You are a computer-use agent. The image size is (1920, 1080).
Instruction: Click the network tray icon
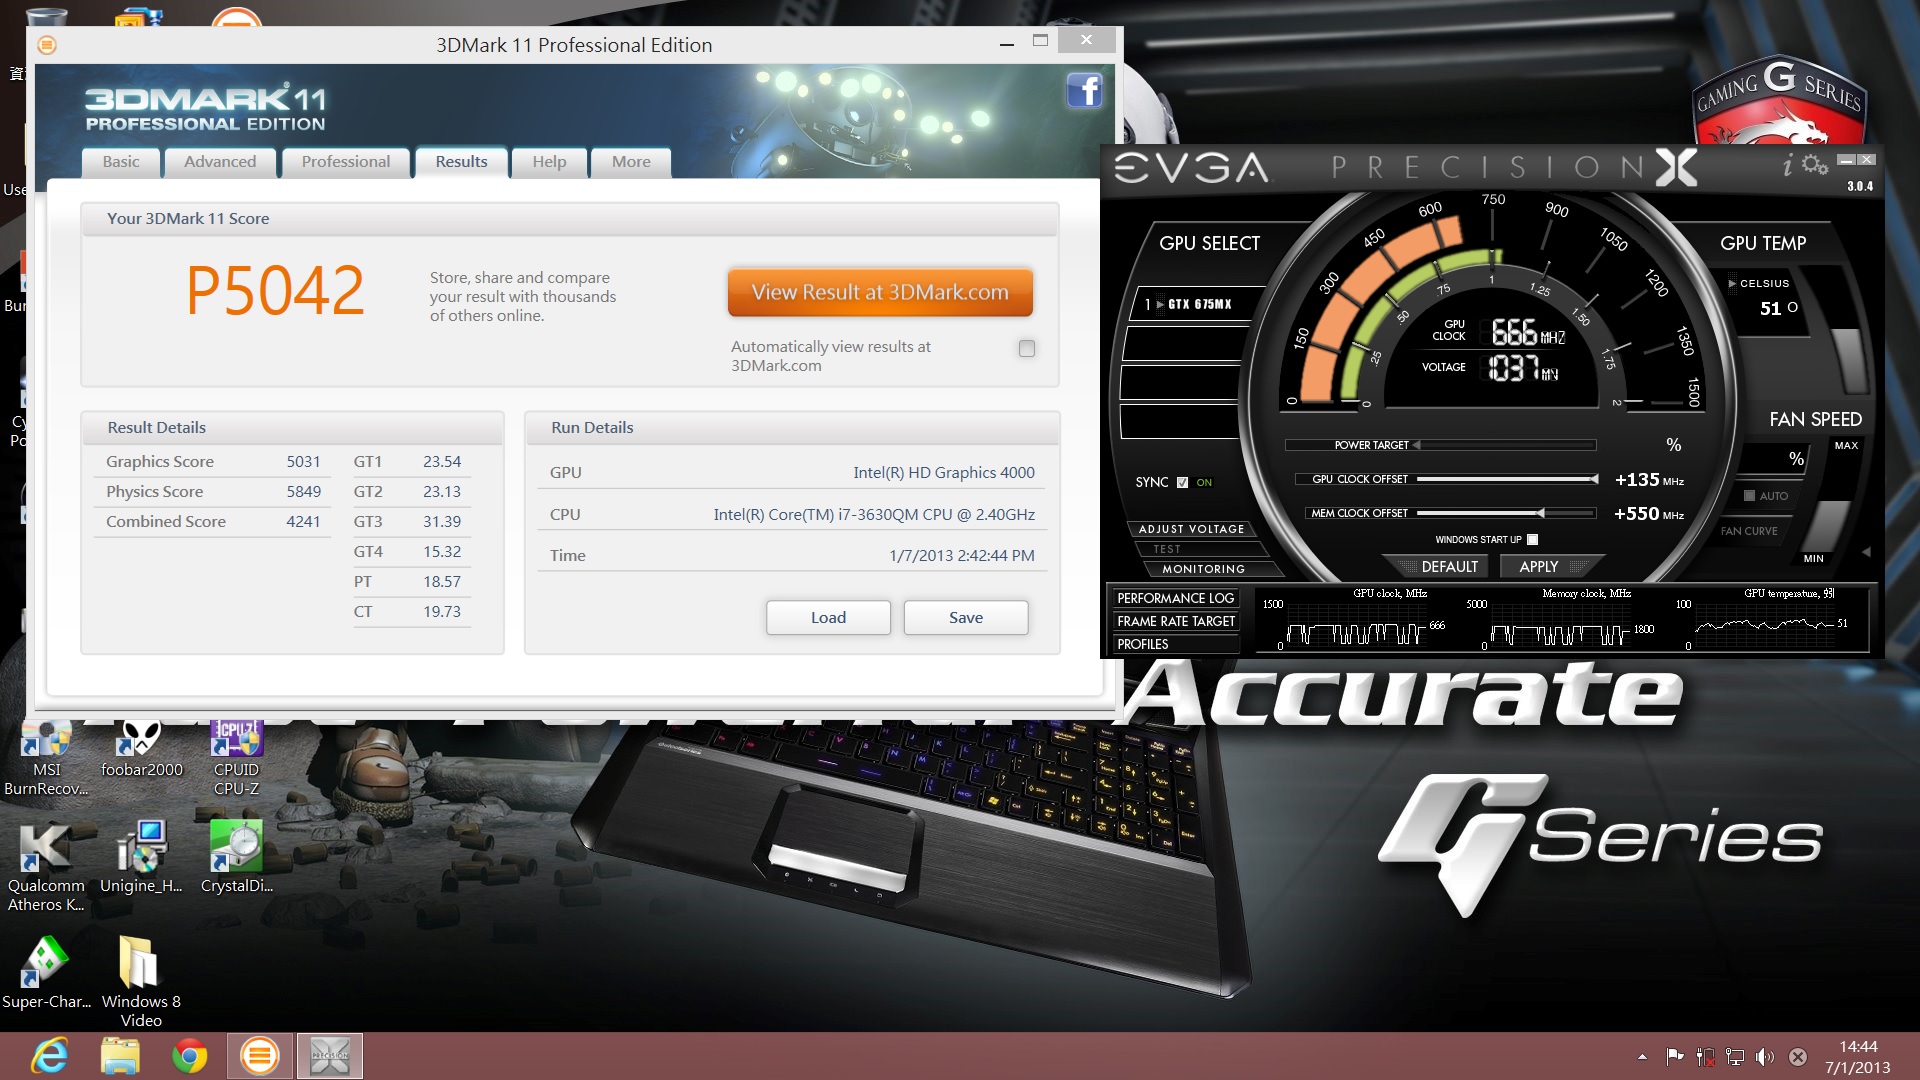click(1735, 1056)
